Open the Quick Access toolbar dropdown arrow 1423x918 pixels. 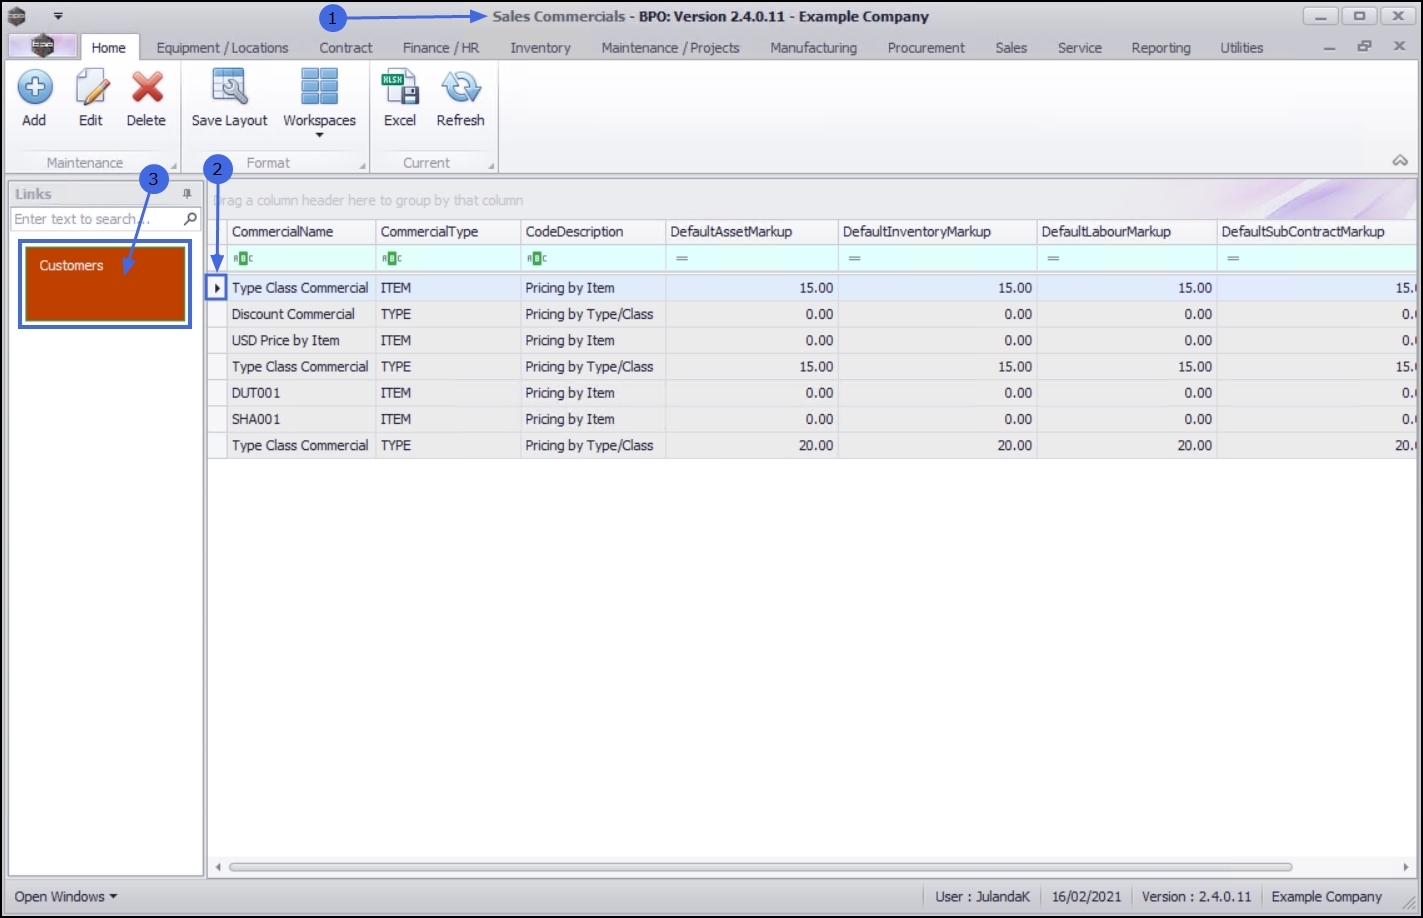click(x=58, y=16)
